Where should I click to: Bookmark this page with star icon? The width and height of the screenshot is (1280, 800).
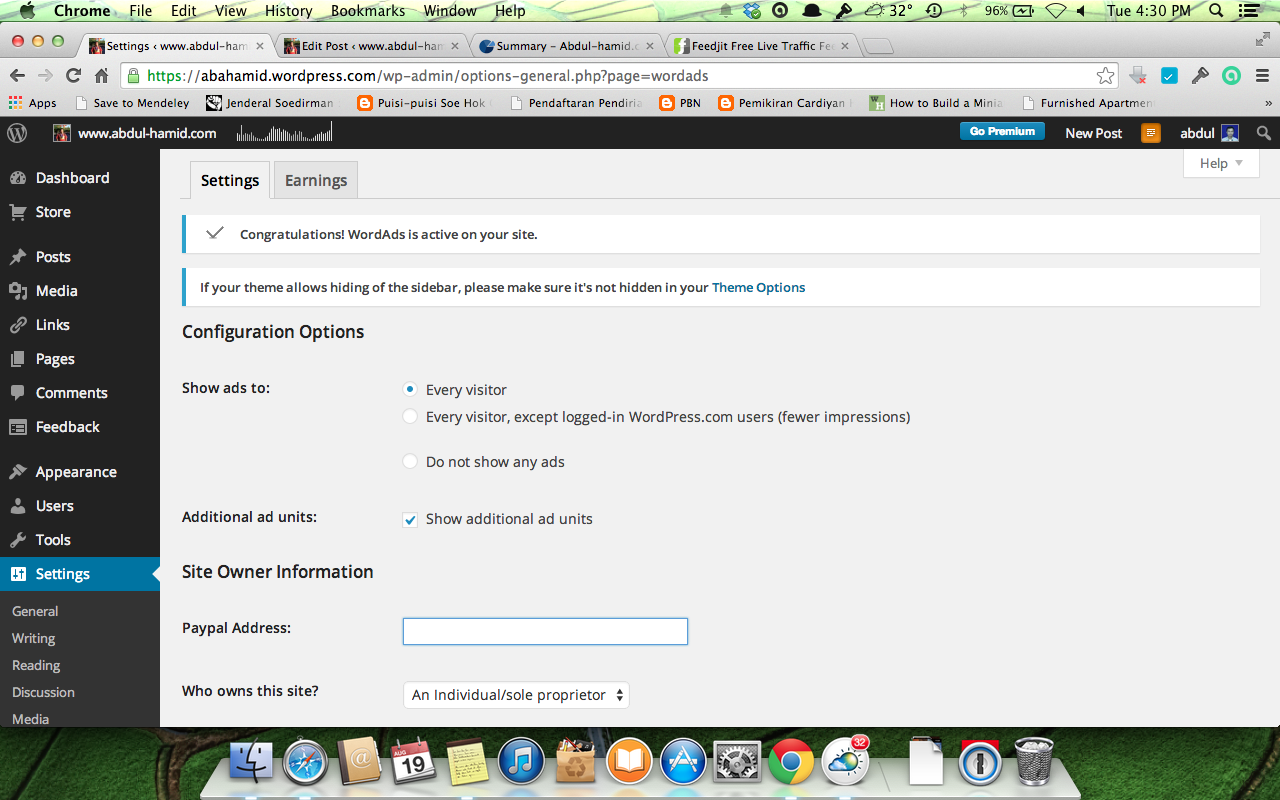coord(1105,76)
